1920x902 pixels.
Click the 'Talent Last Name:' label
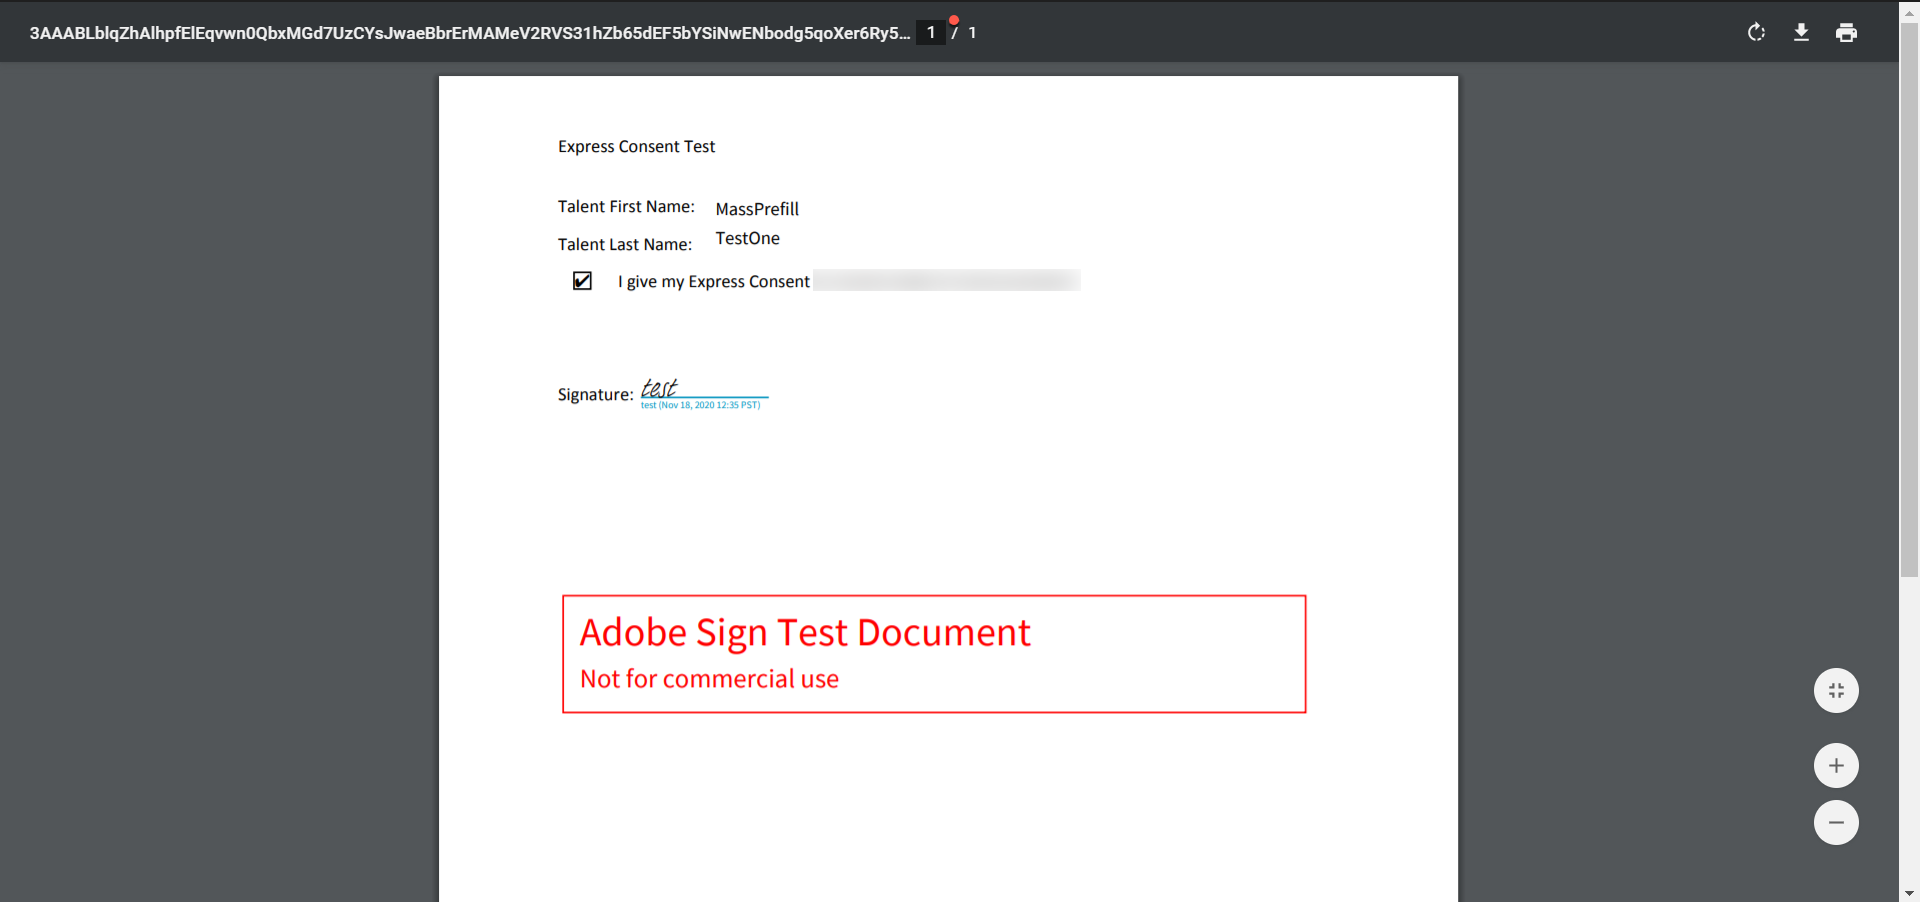click(624, 245)
